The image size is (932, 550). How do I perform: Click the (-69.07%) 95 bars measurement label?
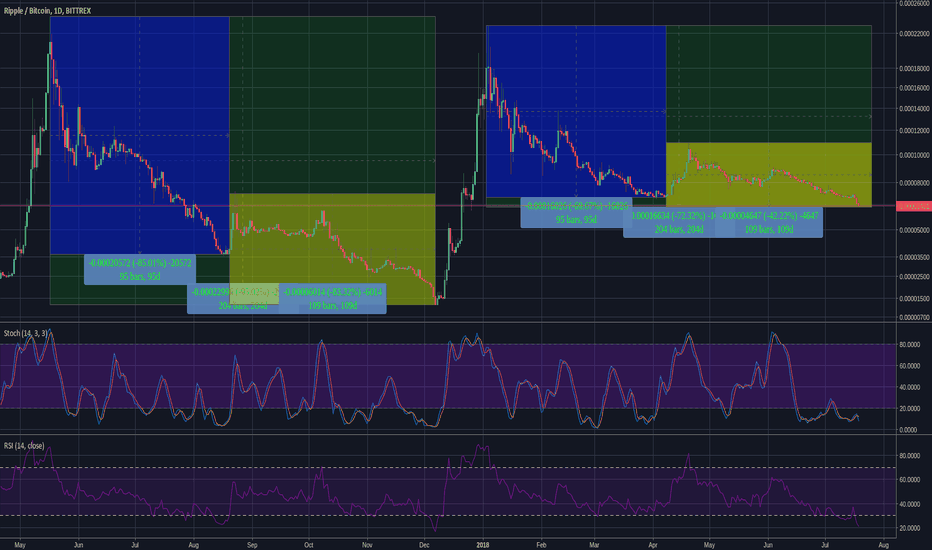(576, 212)
